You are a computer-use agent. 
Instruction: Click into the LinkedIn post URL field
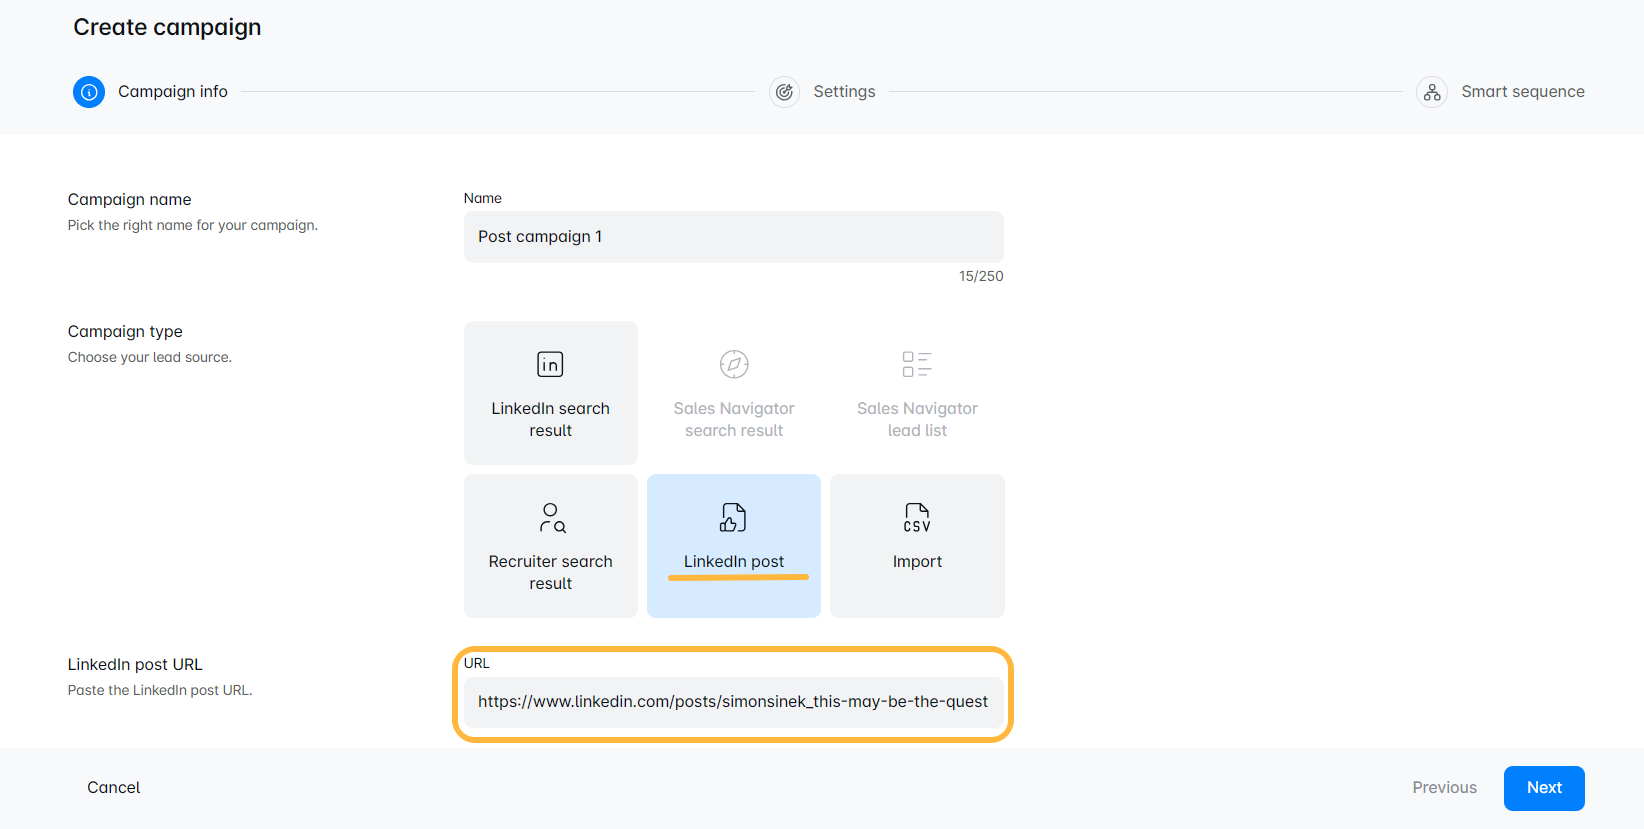point(733,702)
